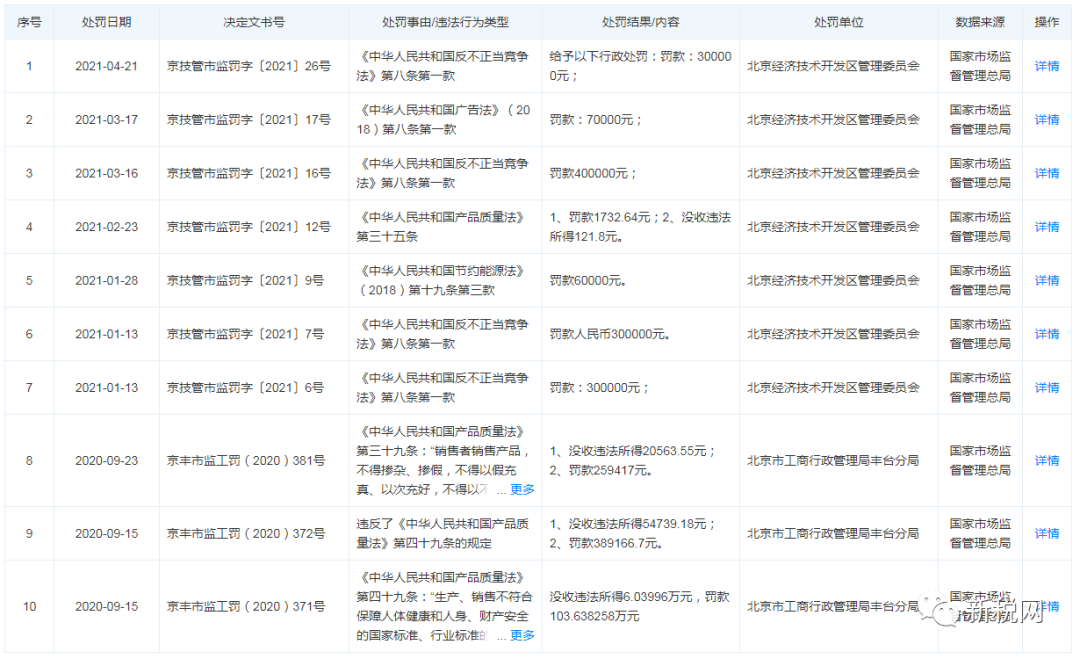The height and width of the screenshot is (659, 1080).
Task: 查看京技管市监罚字〔2021〕17号的详情
Action: point(1046,119)
